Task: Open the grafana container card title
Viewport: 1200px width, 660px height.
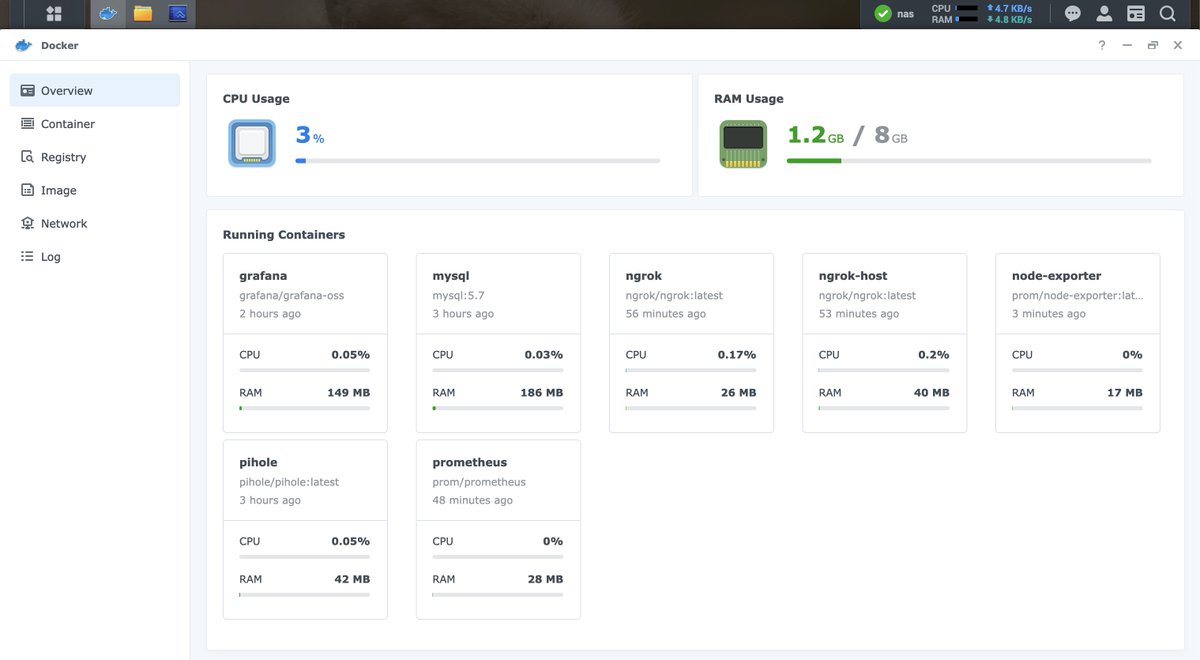Action: (x=263, y=276)
